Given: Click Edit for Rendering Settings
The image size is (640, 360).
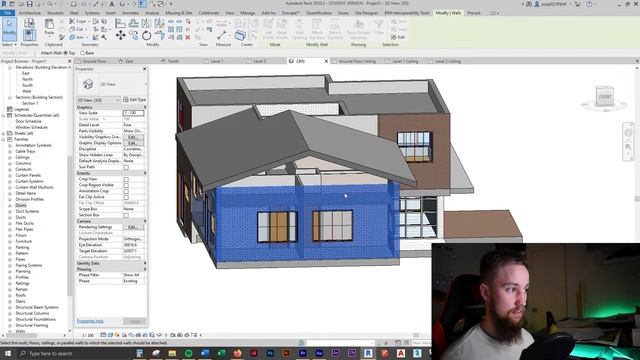Looking at the screenshot, I should [x=133, y=227].
